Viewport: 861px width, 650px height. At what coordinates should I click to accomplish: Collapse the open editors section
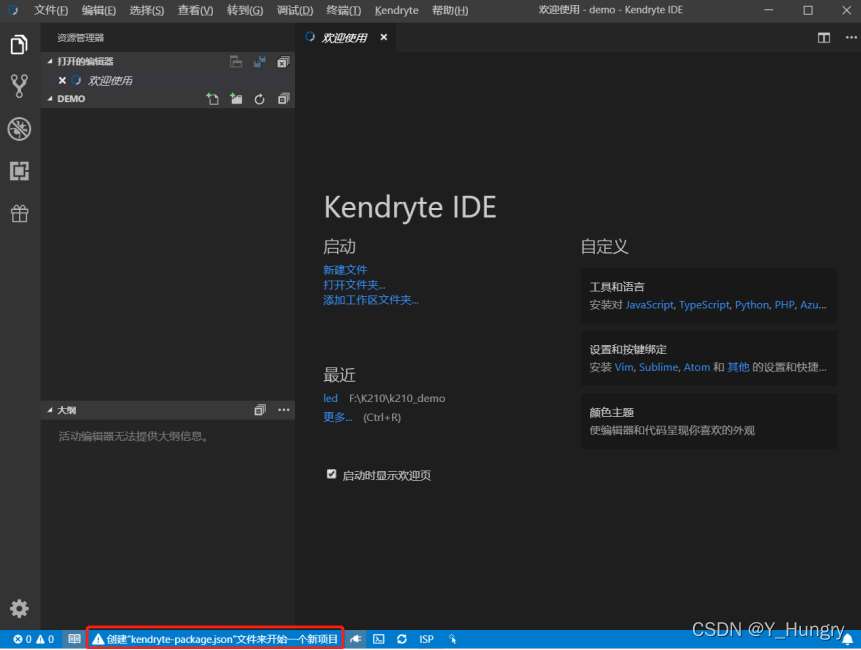(x=50, y=61)
